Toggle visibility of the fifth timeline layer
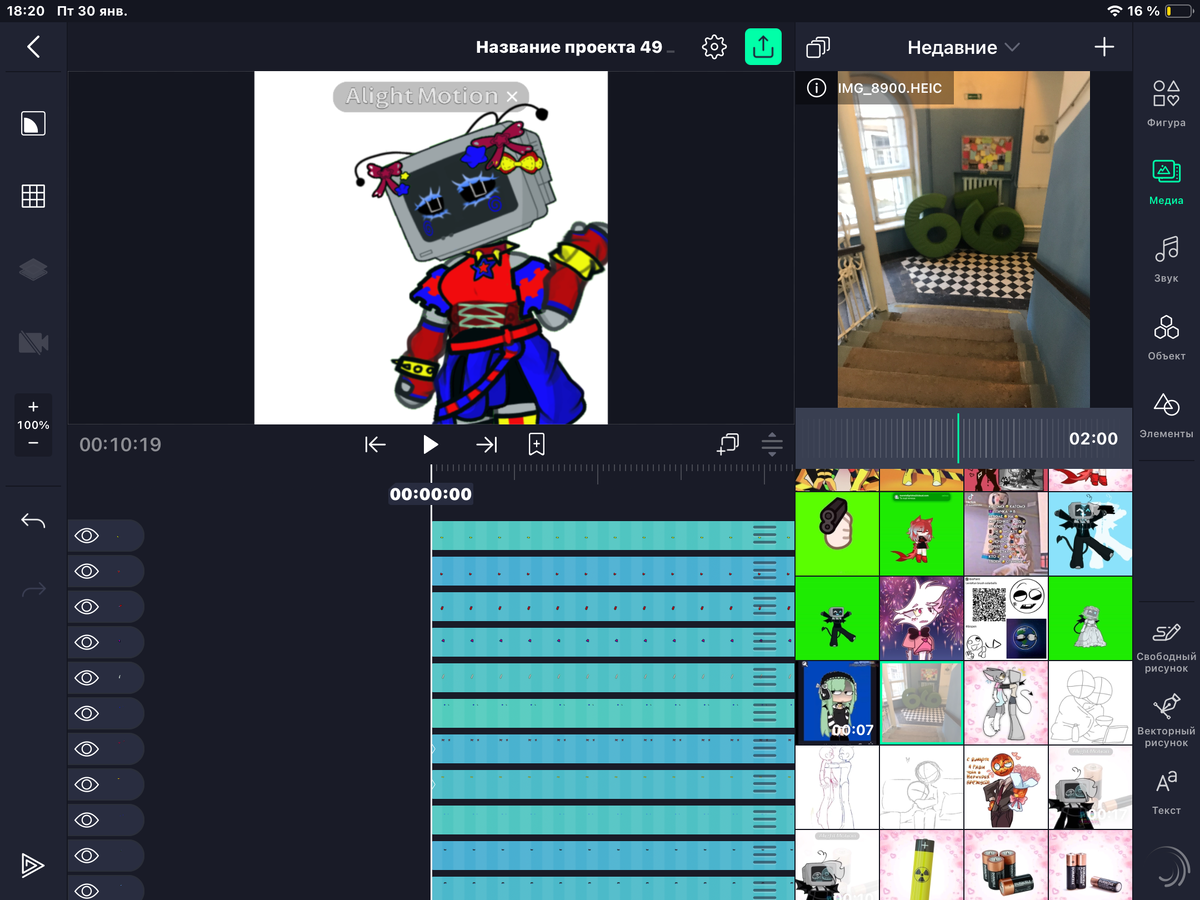 tap(87, 678)
